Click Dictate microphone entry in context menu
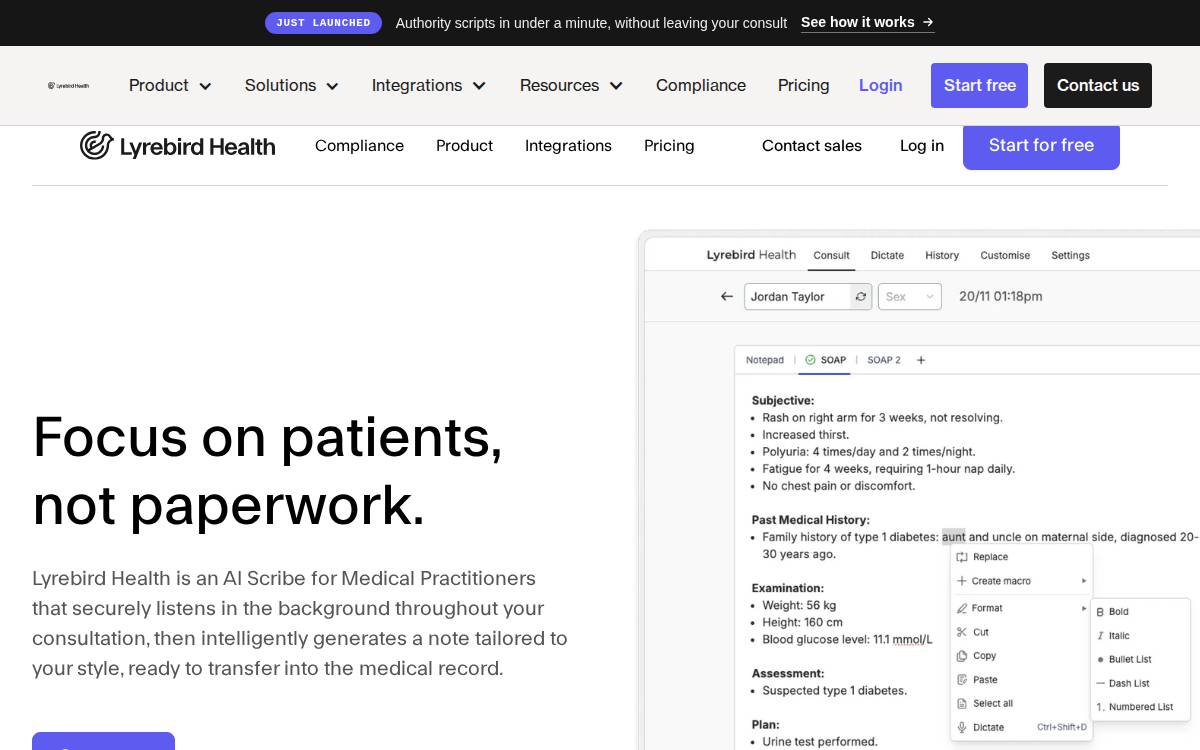This screenshot has height=750, width=1200. tap(980, 728)
